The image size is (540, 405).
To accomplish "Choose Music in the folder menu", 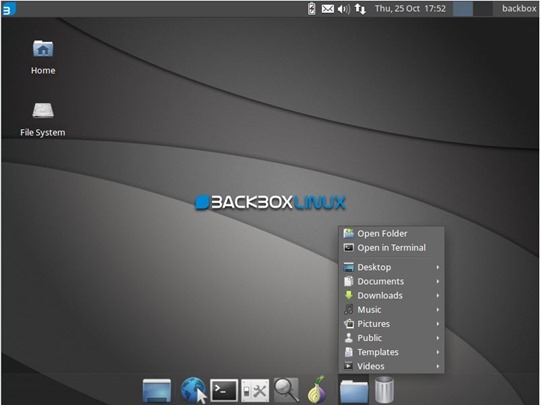I will point(392,310).
